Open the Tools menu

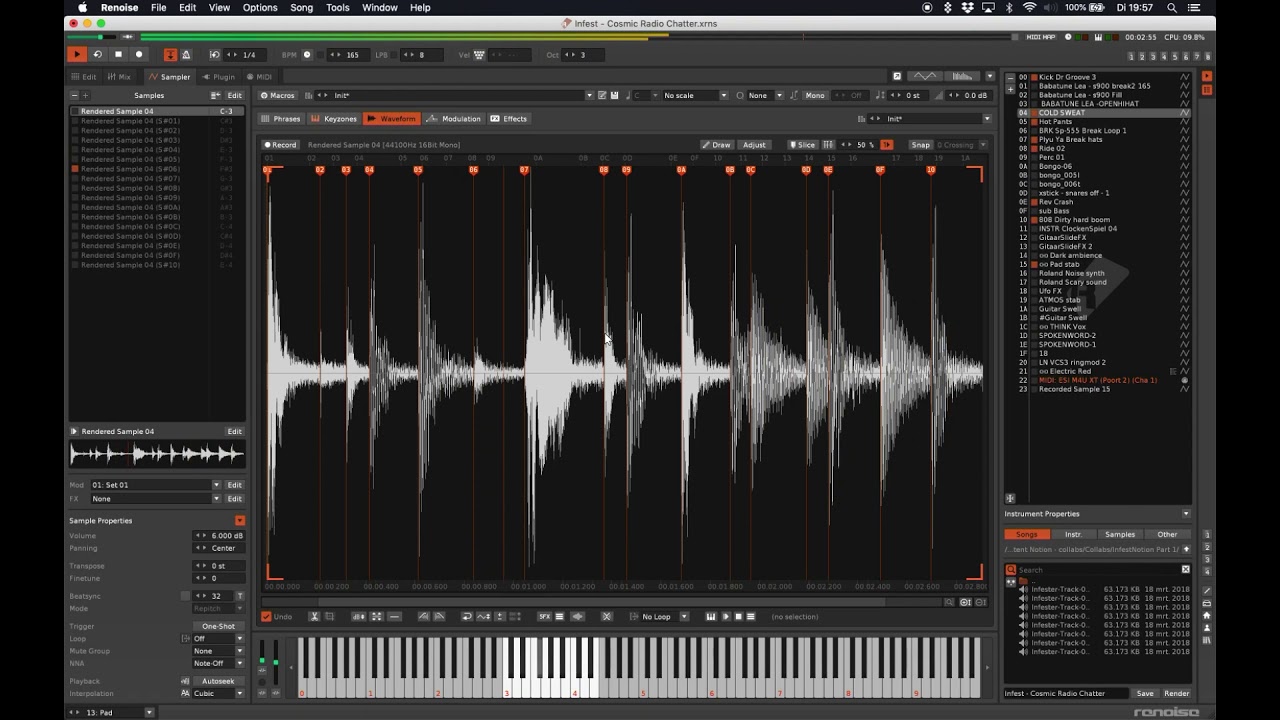tap(338, 7)
